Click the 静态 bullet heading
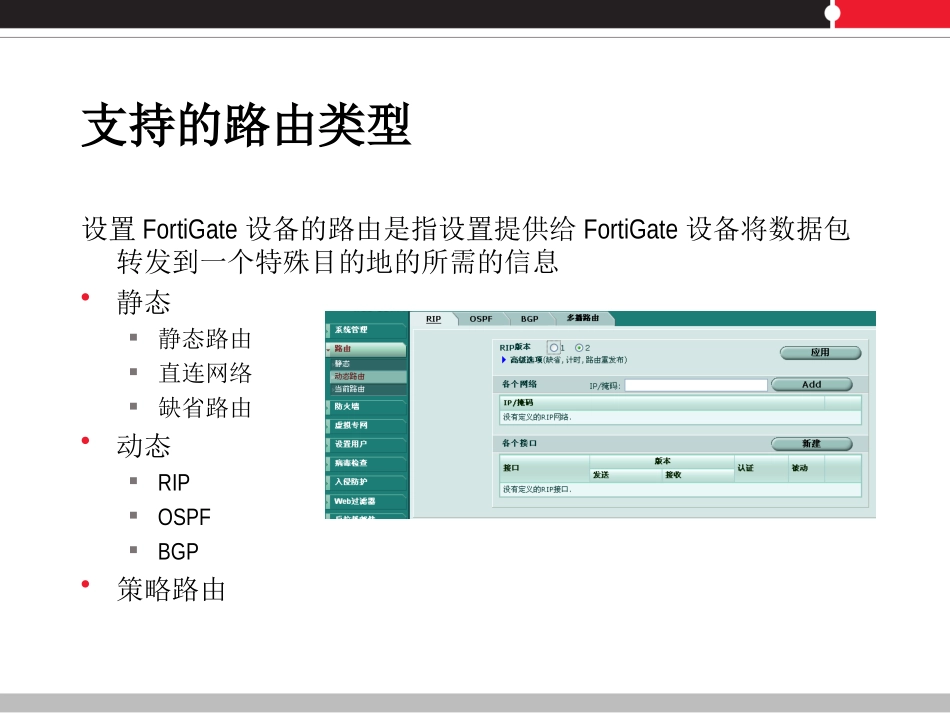The image size is (950, 713). [x=144, y=302]
